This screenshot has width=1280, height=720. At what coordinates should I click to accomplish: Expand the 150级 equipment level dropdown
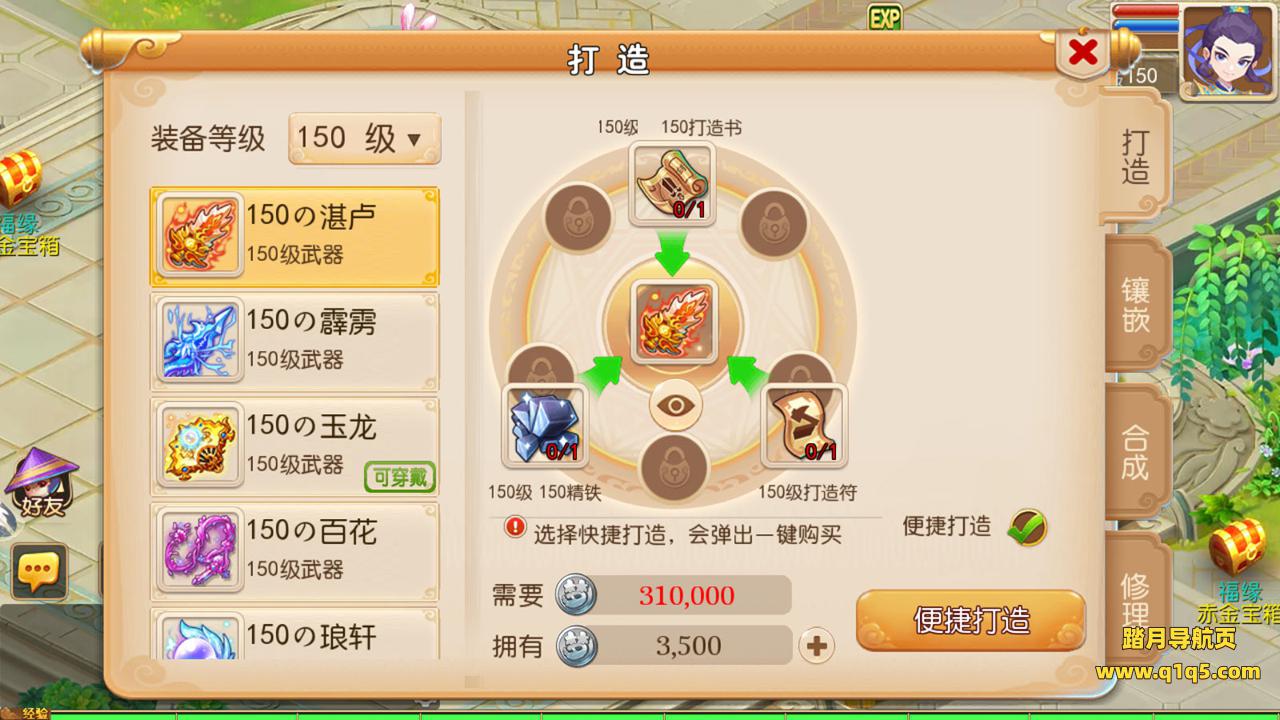click(364, 139)
